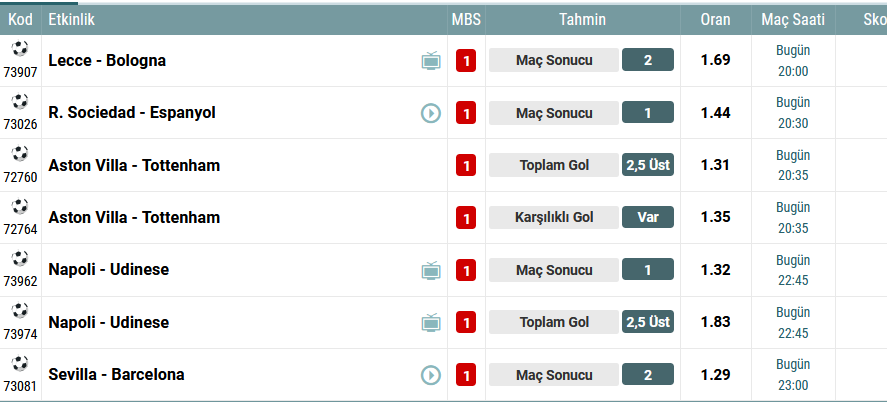Click the soccer ball icon above code 73907
This screenshot has height=402, width=887.
click(20, 49)
